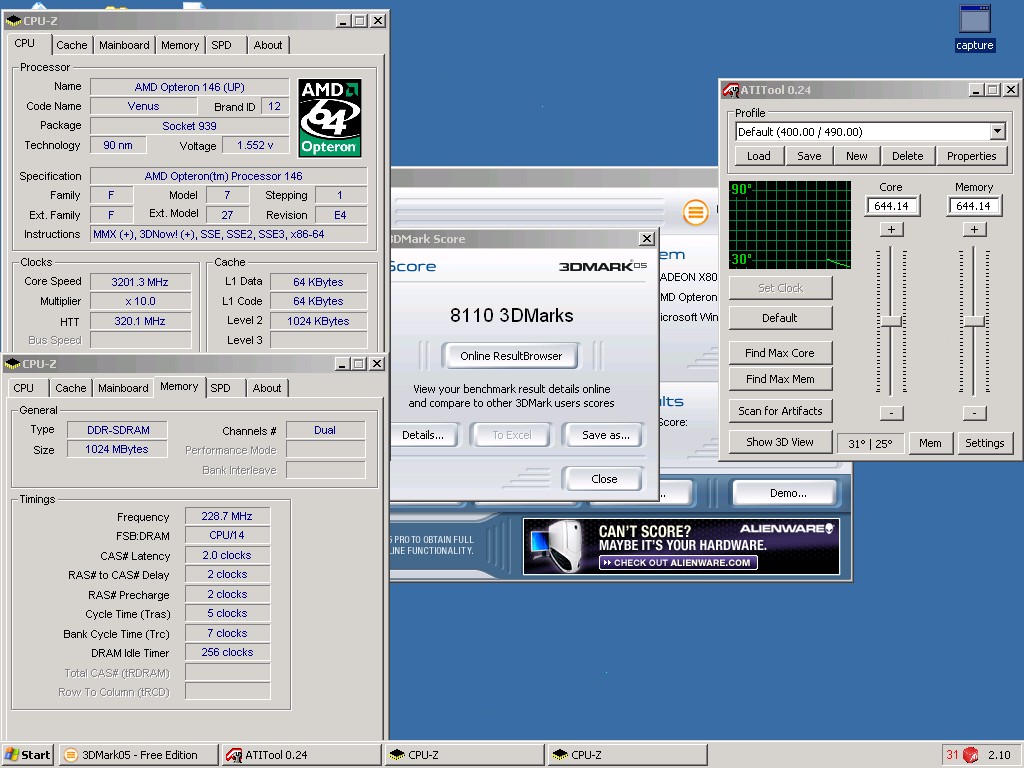
Task: Launch the Demo... button in 3DMark05
Action: point(786,493)
